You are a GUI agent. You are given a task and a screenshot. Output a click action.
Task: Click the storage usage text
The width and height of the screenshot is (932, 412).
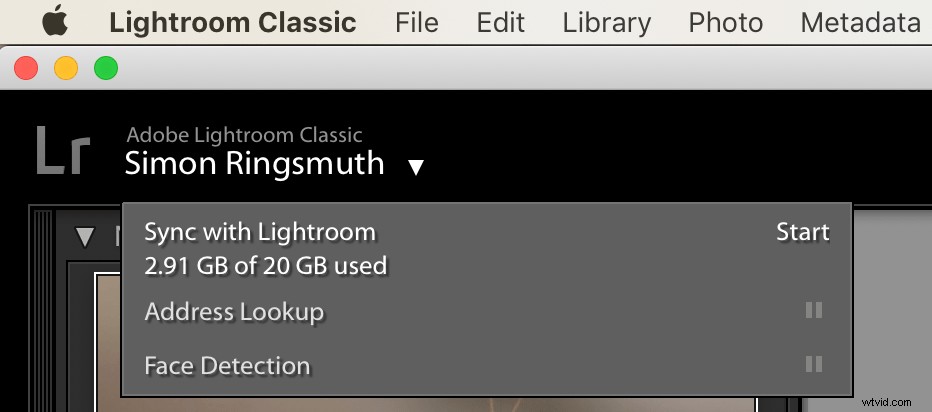(266, 265)
